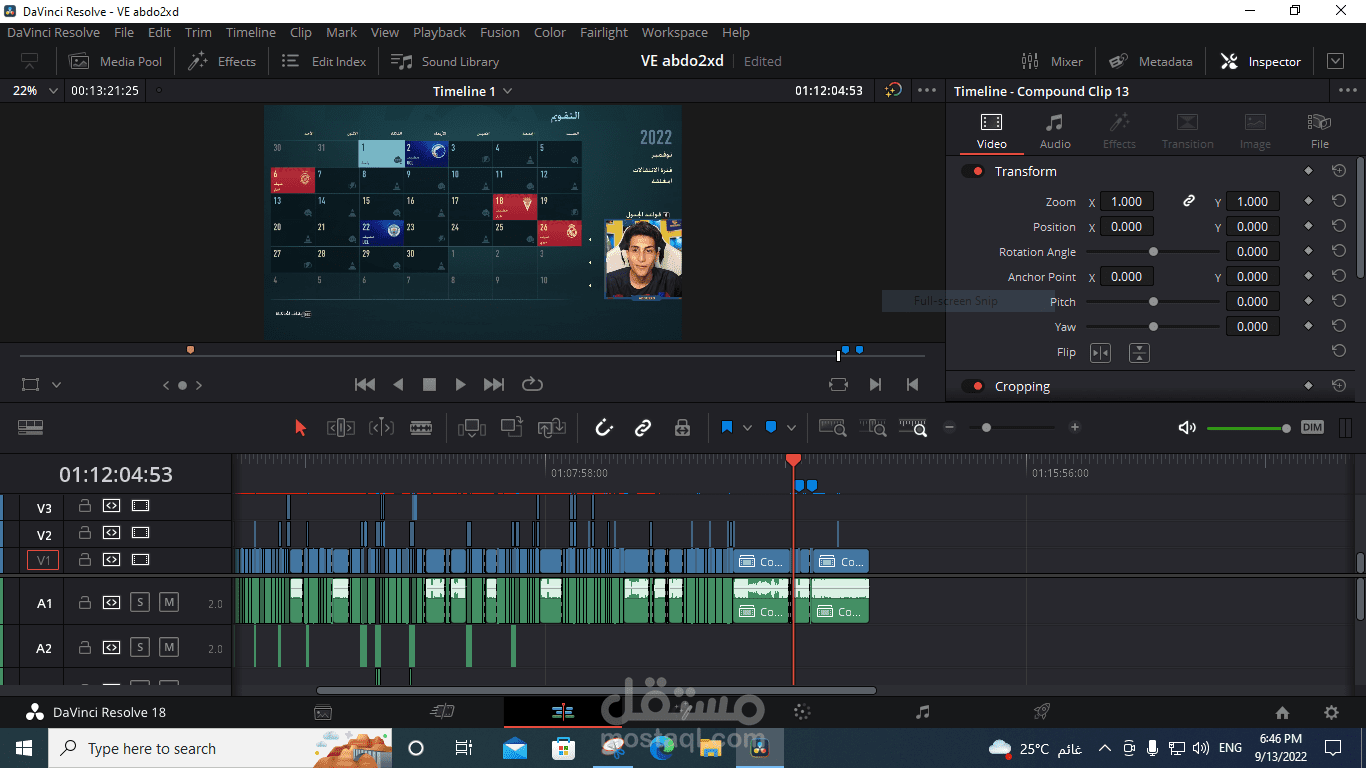Activate the Blade Edit Mode tool
1366x768 pixels.
point(421,428)
